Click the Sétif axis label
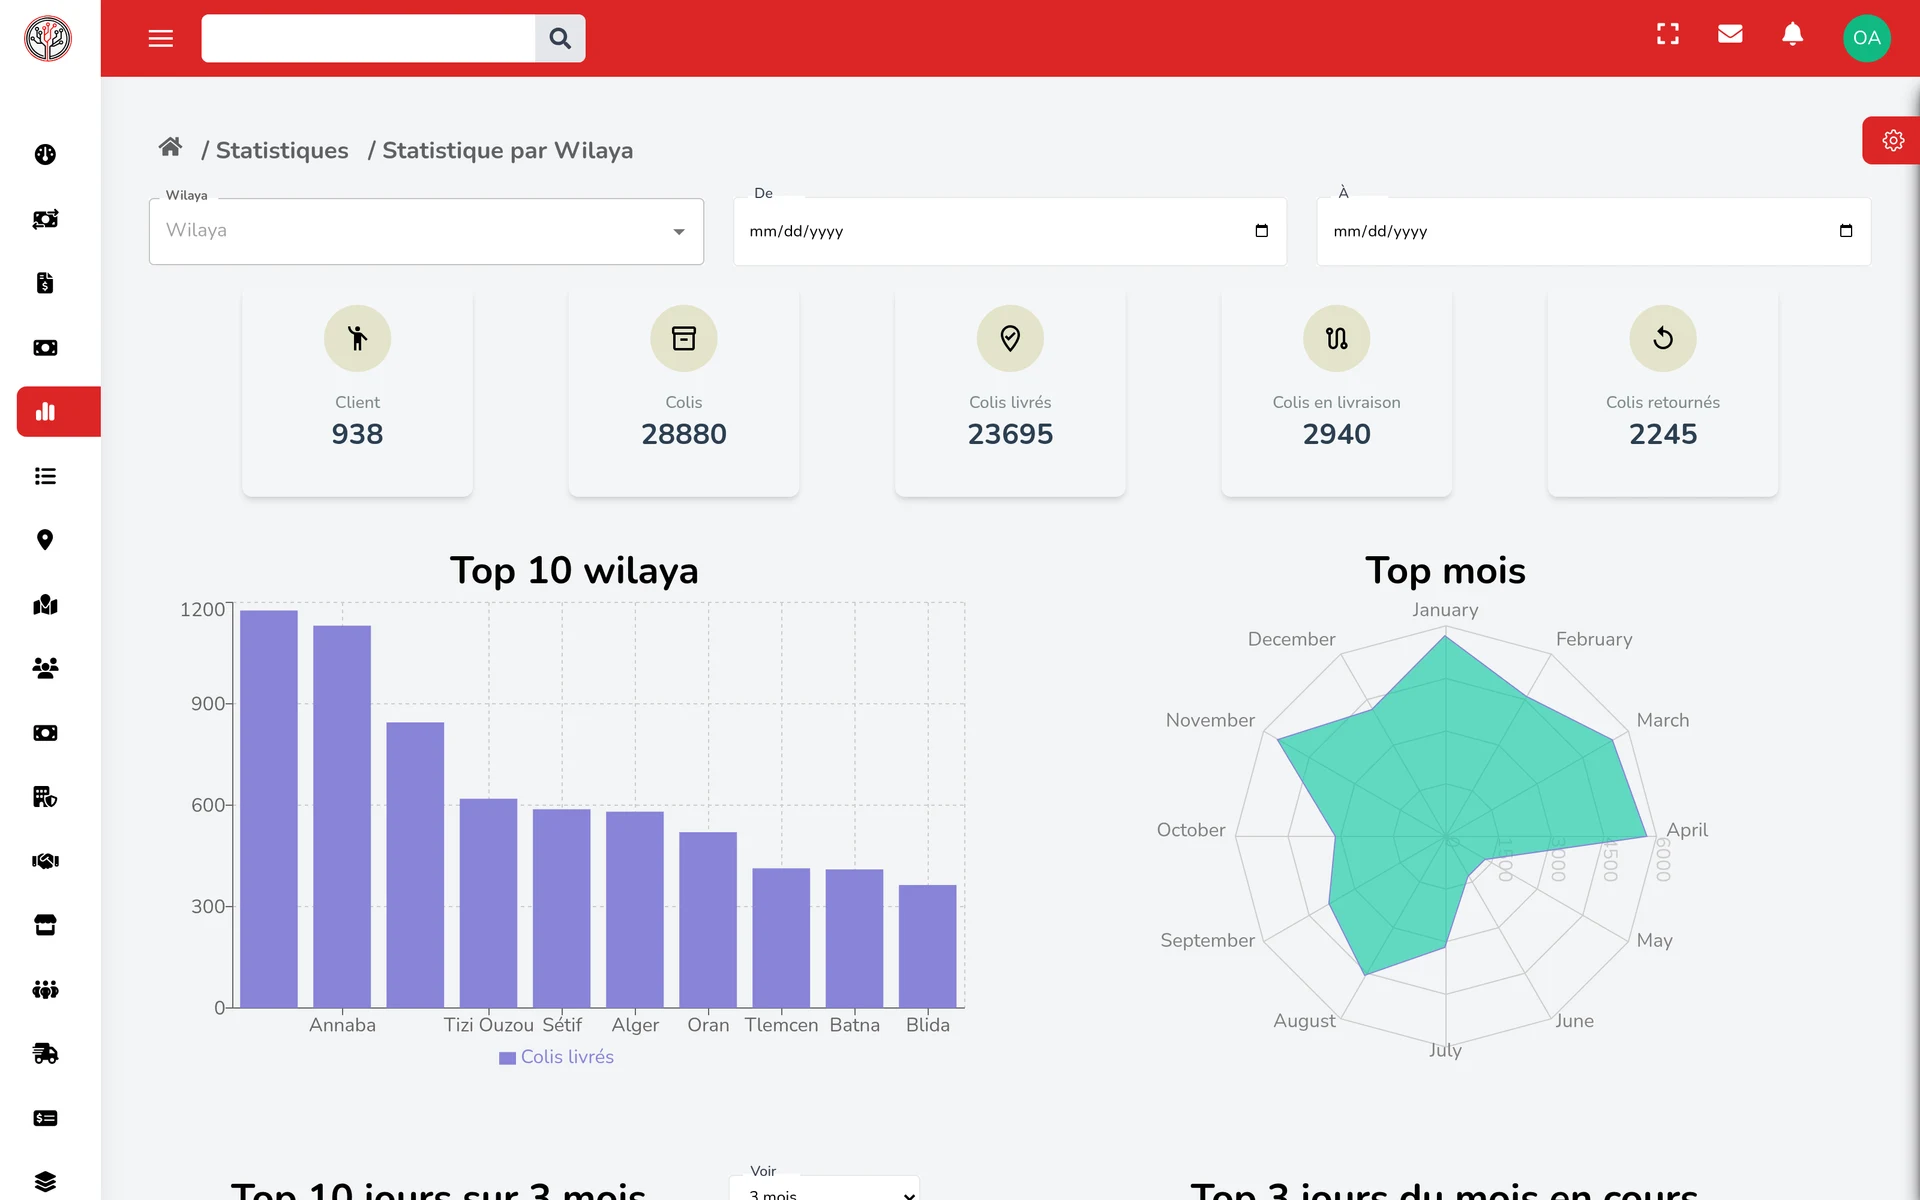1920x1200 pixels. [x=562, y=1025]
